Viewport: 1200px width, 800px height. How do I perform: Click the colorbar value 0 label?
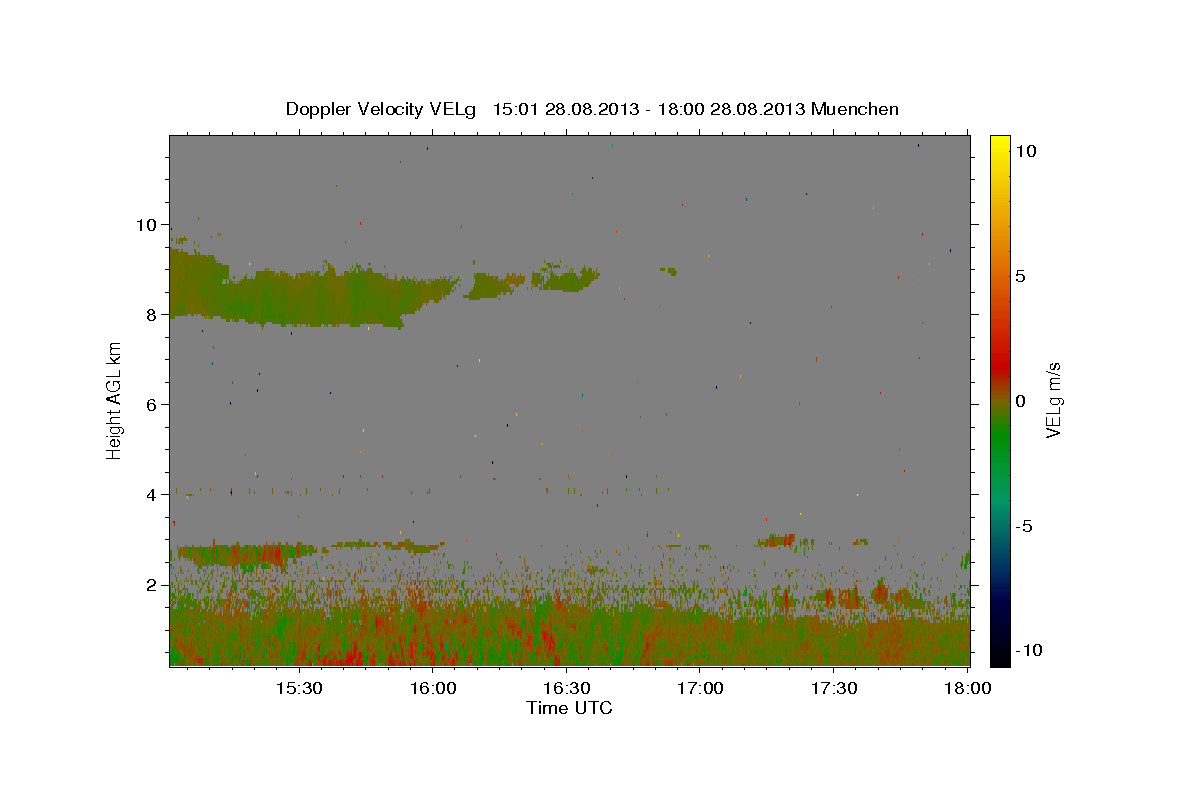click(x=1020, y=401)
